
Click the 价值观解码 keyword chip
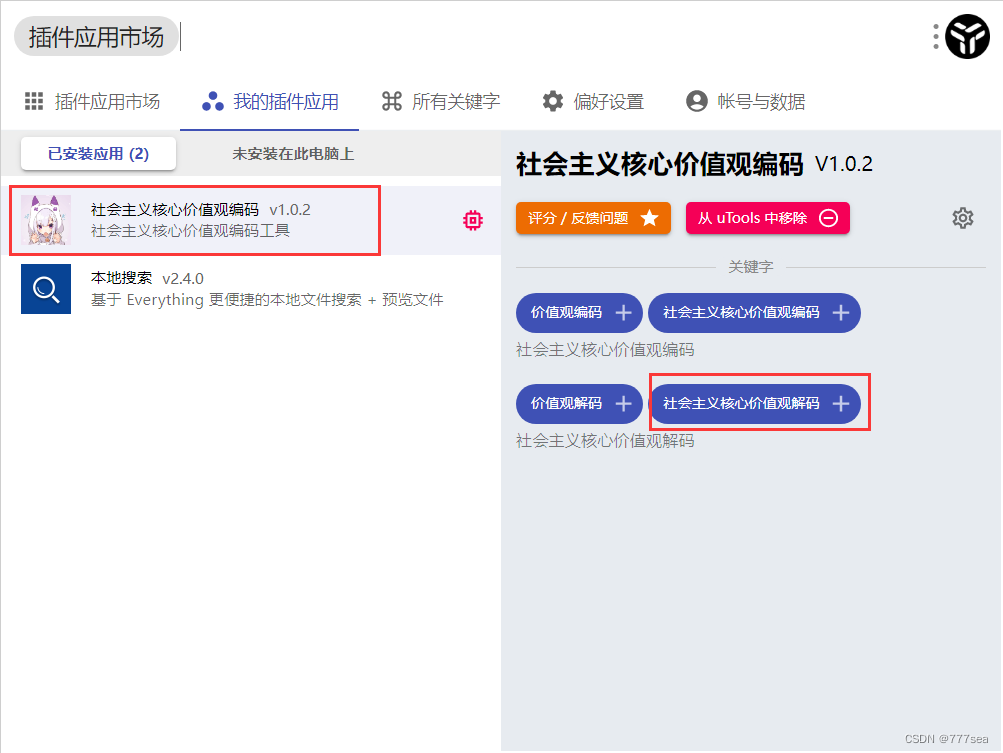(579, 404)
